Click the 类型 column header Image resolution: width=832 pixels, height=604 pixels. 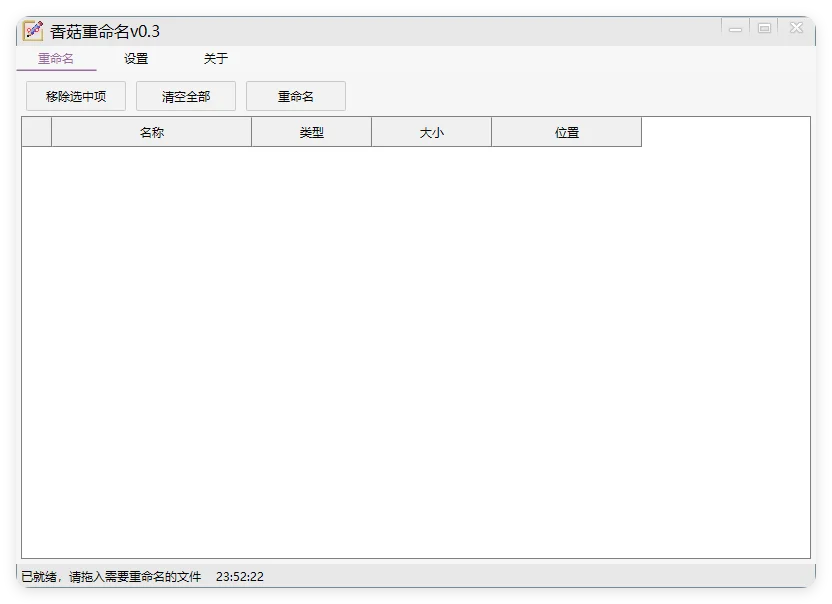[311, 131]
